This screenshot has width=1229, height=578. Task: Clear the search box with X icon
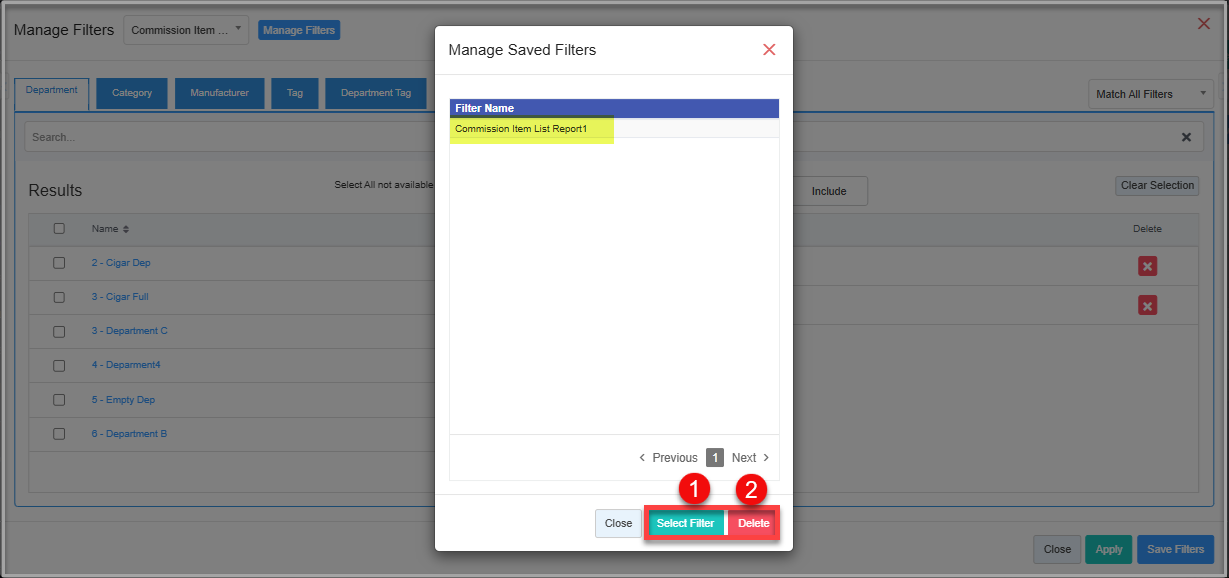click(1186, 137)
